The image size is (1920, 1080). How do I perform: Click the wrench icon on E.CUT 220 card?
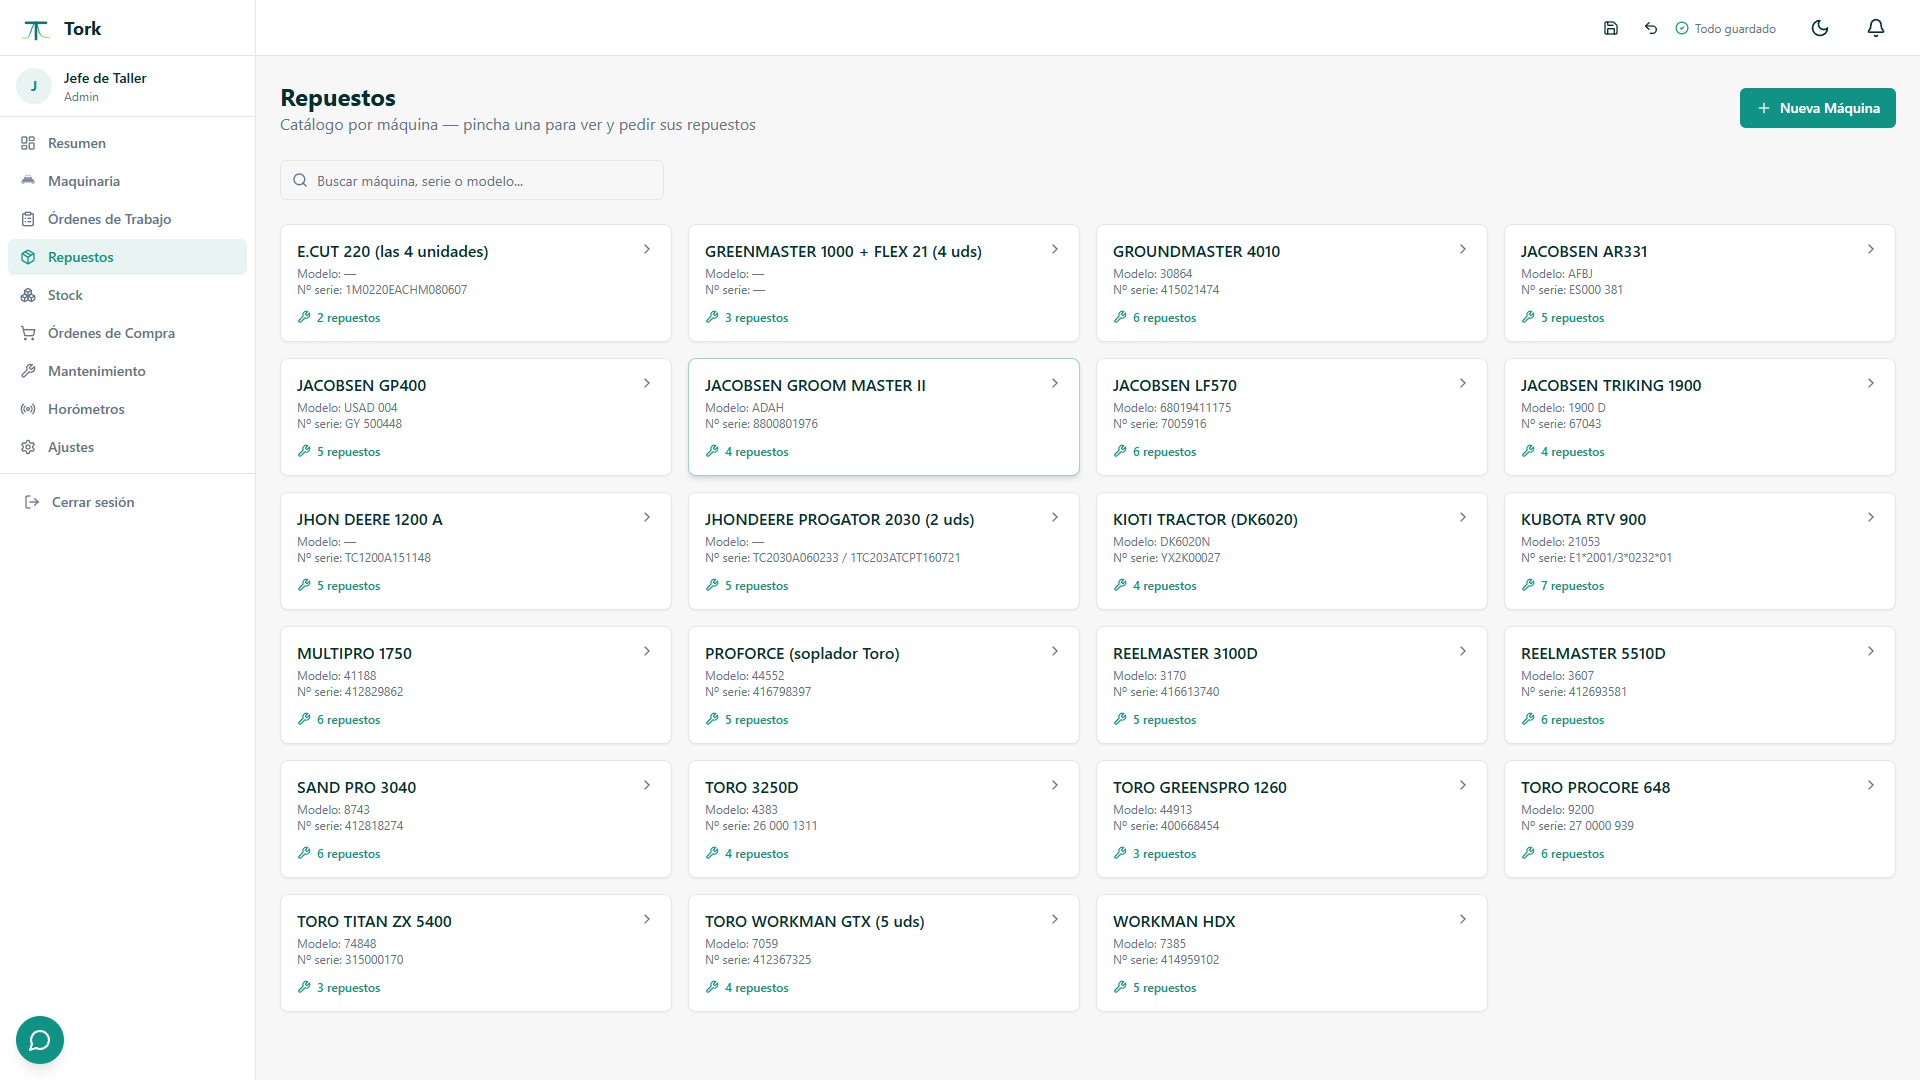pos(304,317)
